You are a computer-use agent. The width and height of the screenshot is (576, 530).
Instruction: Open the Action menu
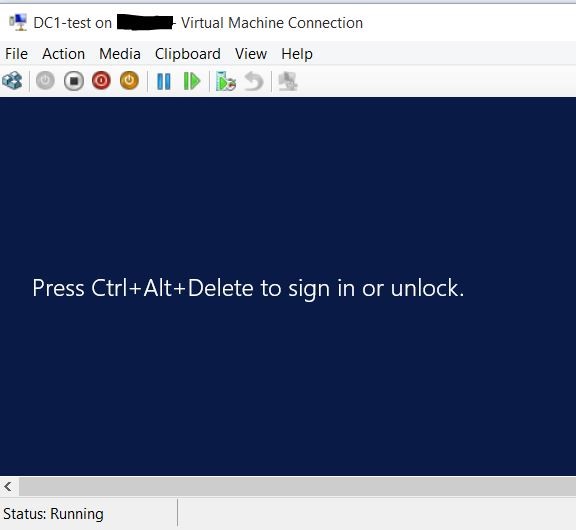point(64,54)
